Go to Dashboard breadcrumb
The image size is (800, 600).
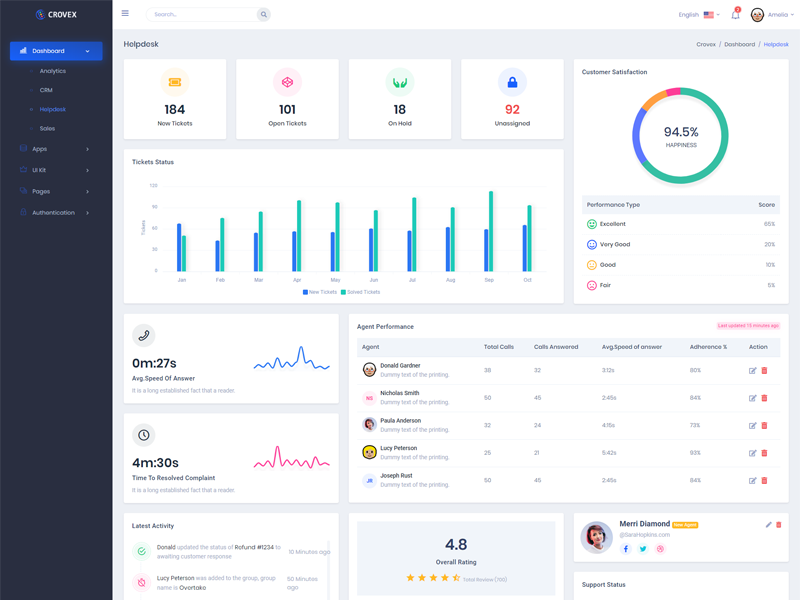739,44
